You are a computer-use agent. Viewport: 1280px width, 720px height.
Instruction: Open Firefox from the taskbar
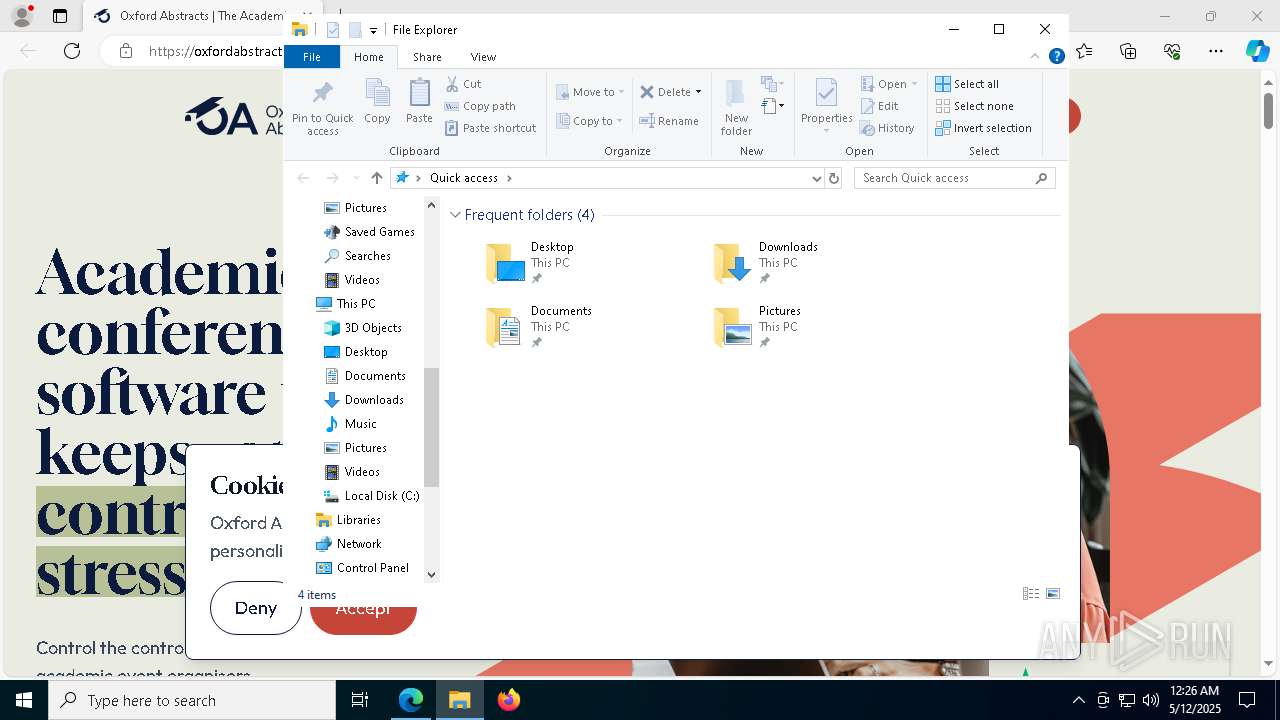(x=509, y=700)
